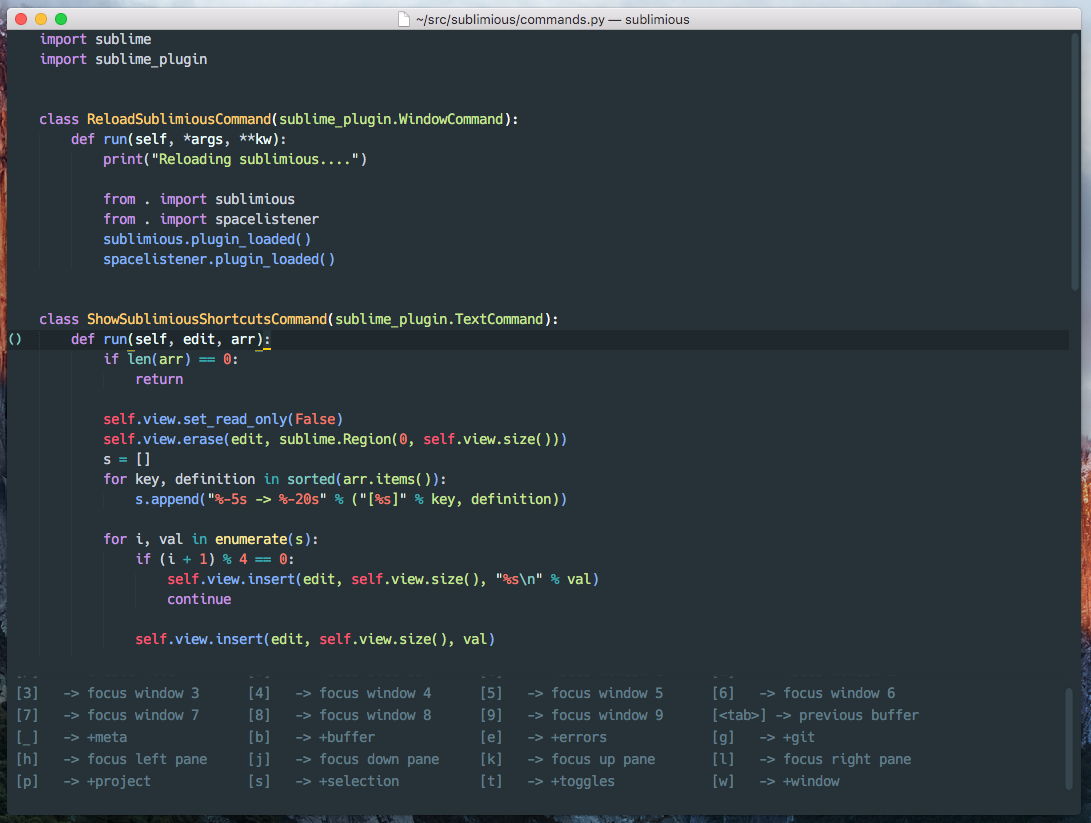
Task: Click the insert line containing "%s\n" % val
Action: [383, 580]
